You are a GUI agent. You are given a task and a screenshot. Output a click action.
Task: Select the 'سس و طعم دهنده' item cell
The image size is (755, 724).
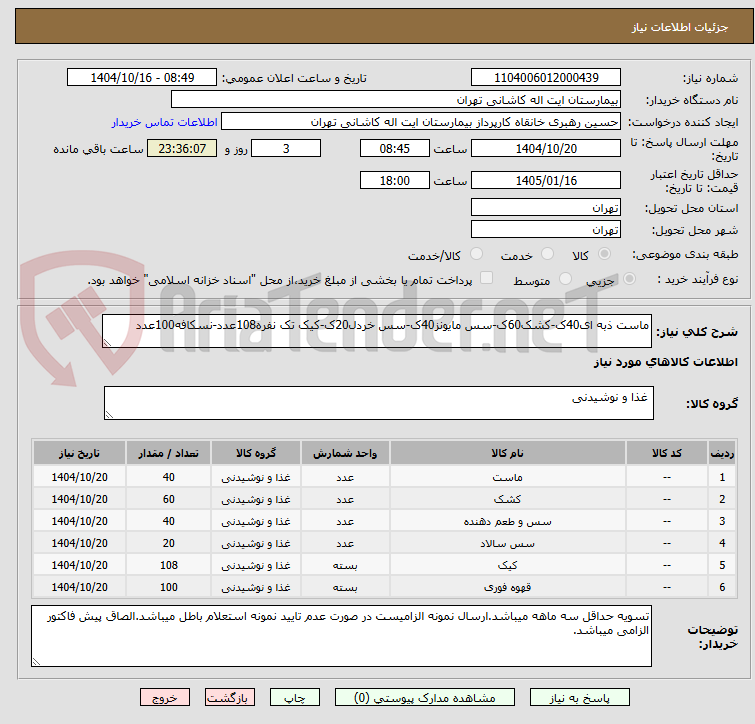508,521
